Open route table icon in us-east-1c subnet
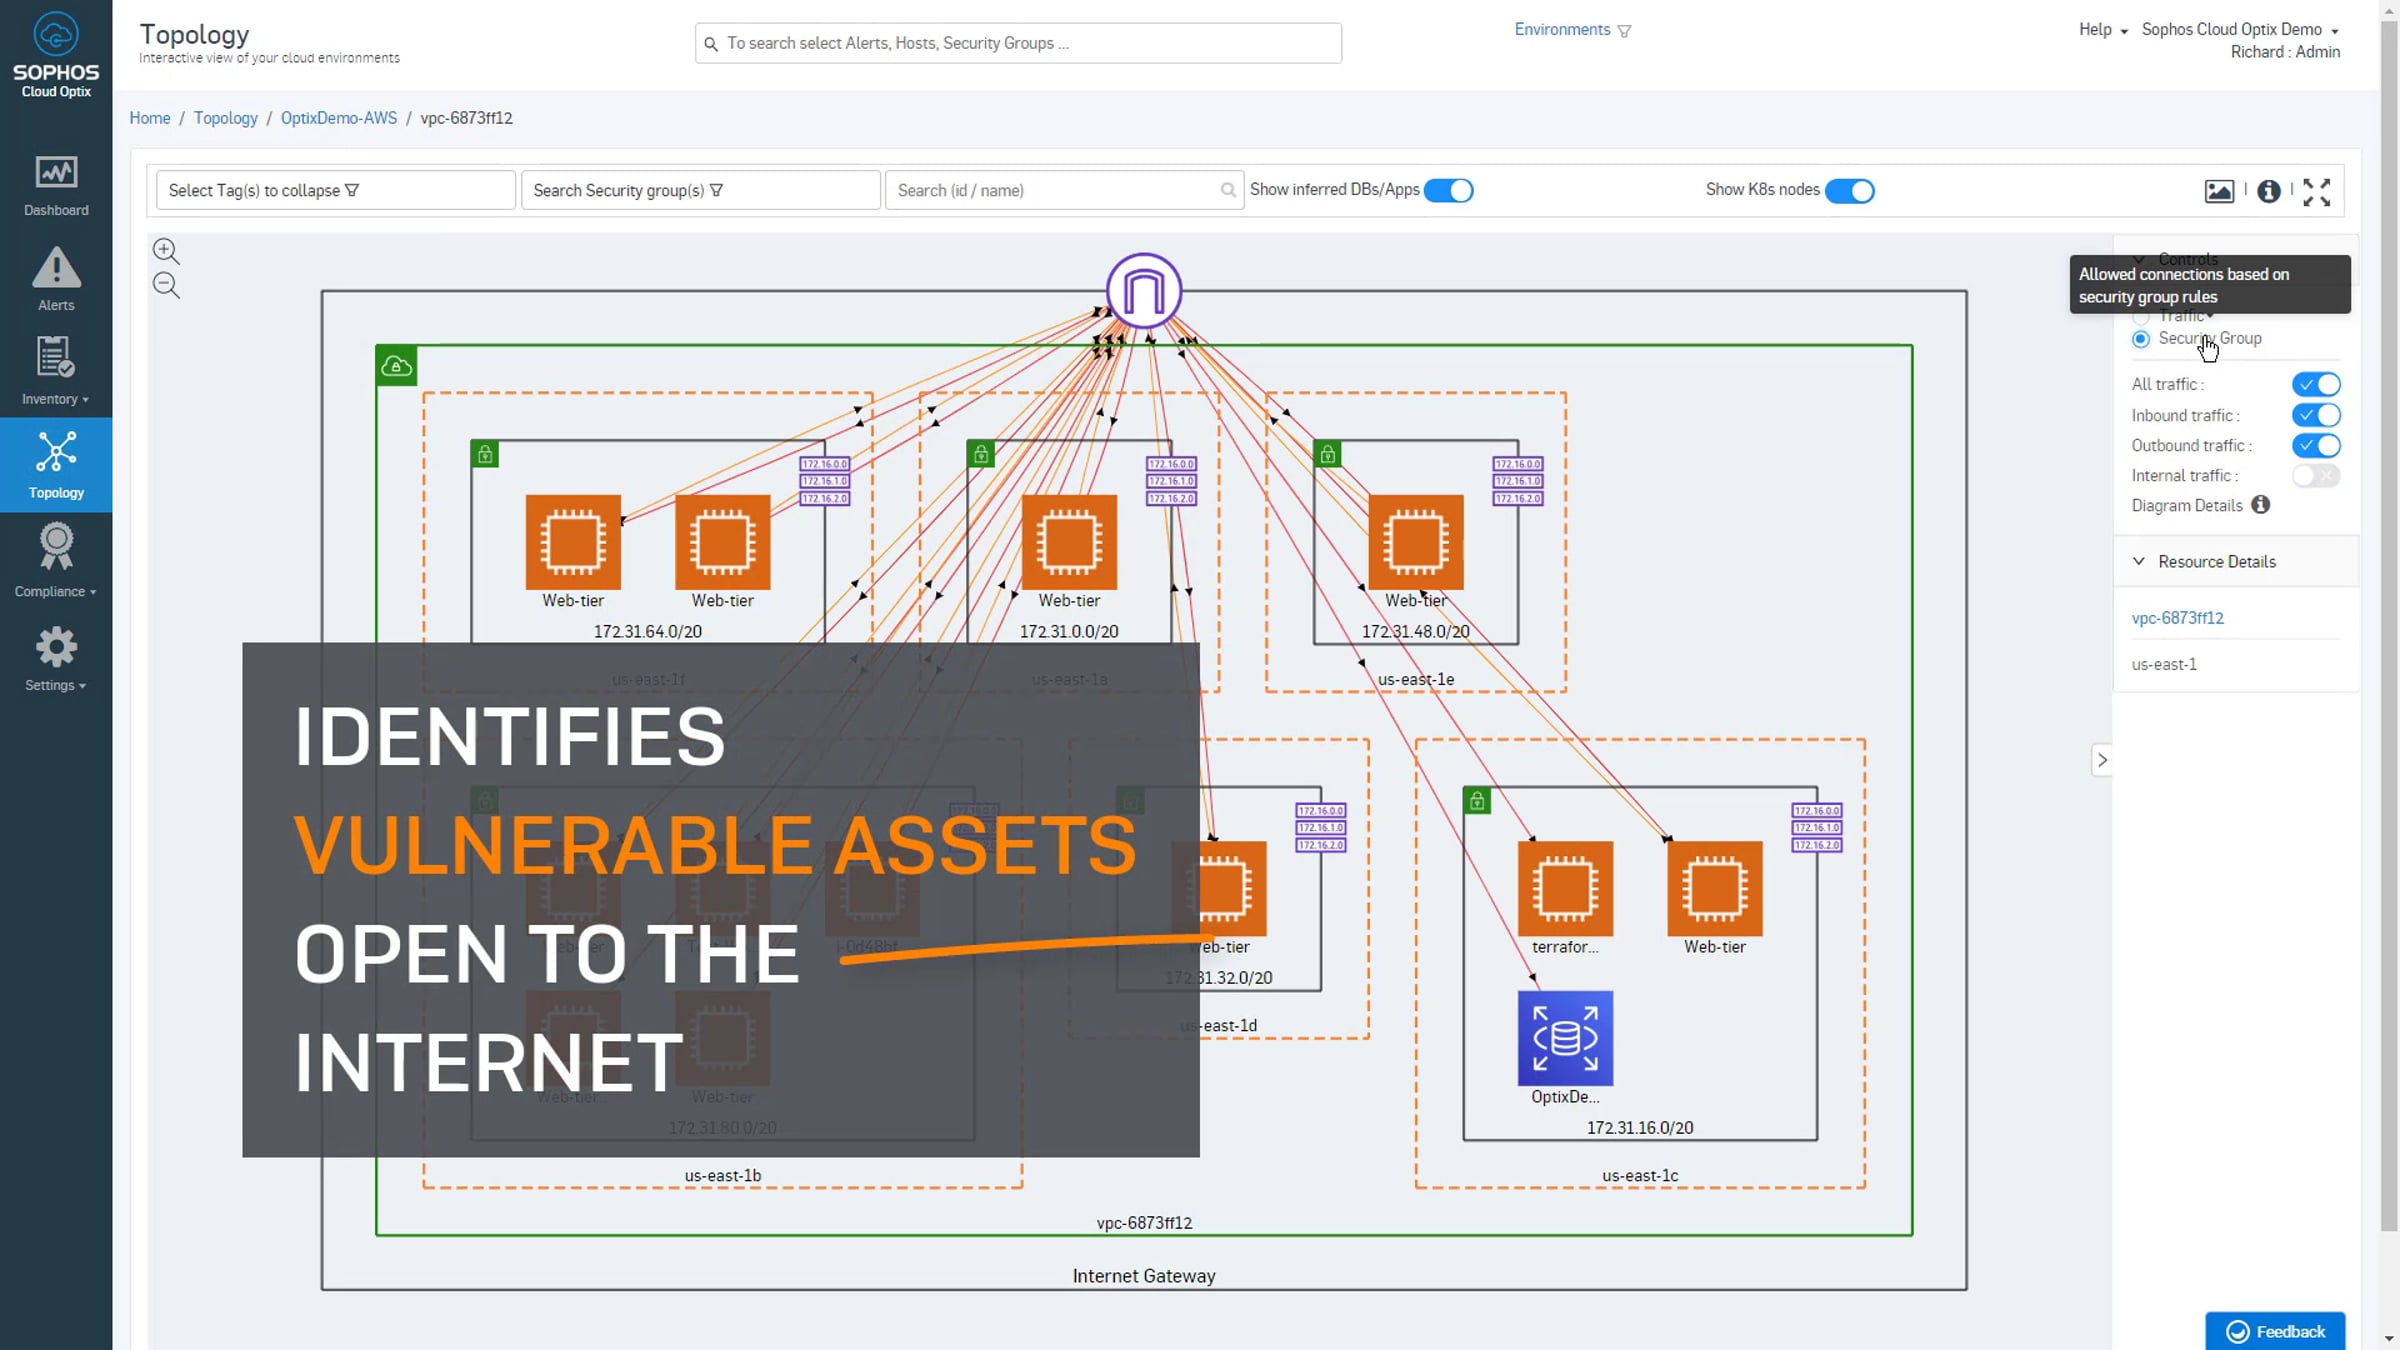The width and height of the screenshot is (2400, 1350). click(1817, 828)
